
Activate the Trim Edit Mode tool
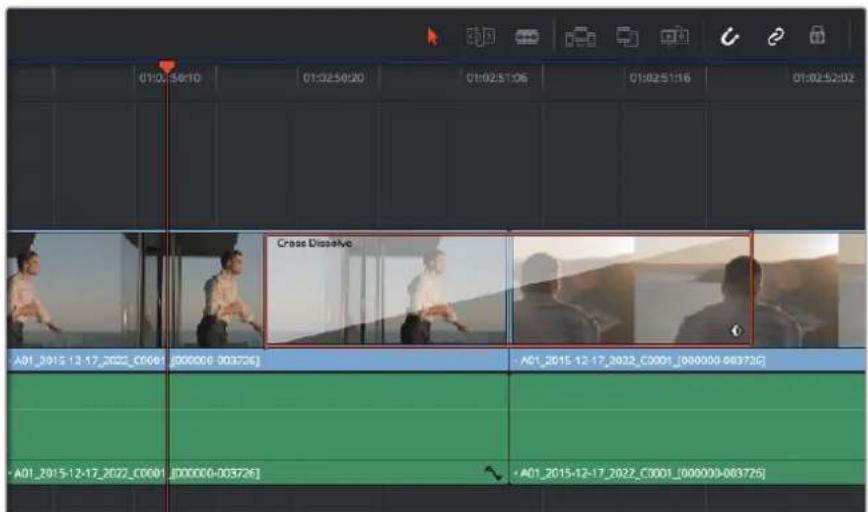tap(480, 37)
